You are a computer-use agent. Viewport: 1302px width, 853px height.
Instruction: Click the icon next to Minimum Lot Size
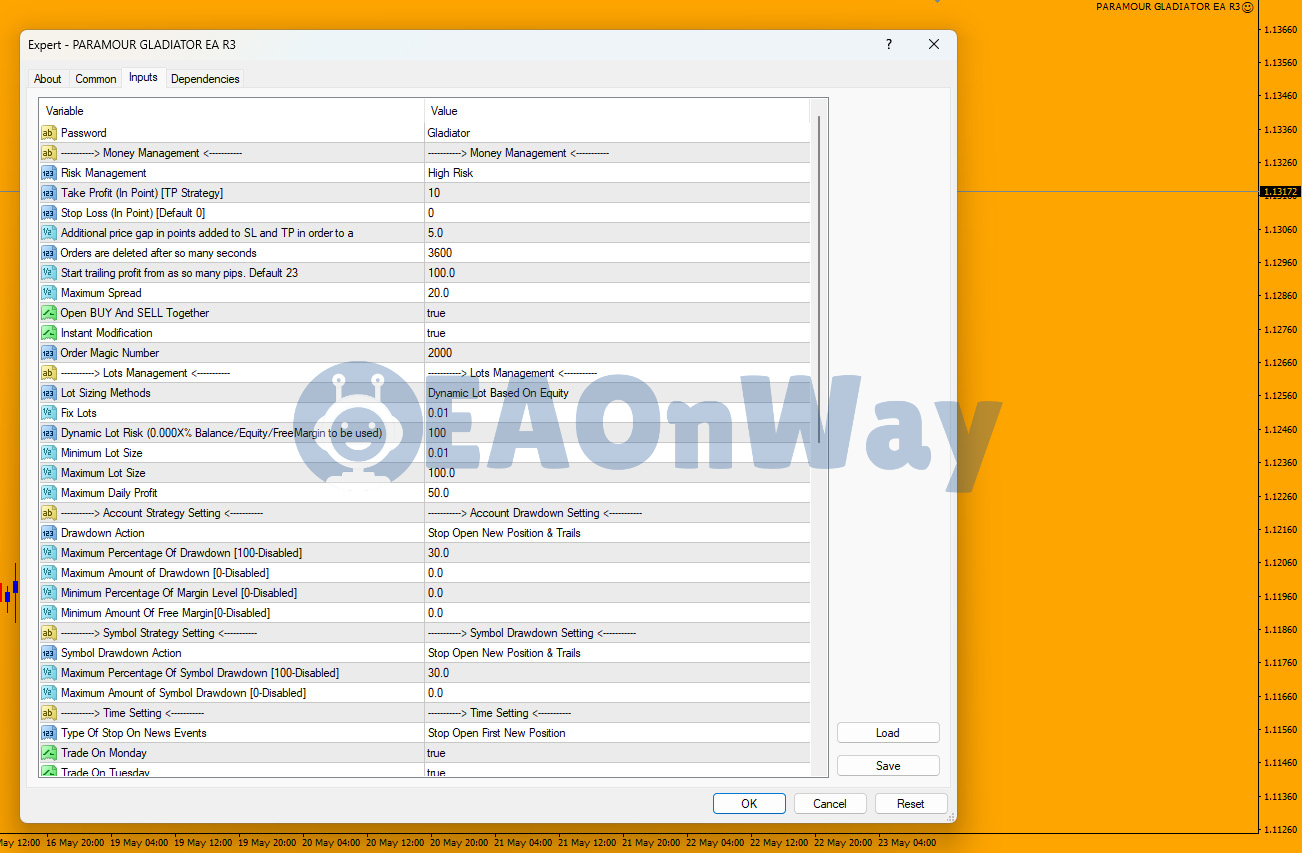(48, 453)
